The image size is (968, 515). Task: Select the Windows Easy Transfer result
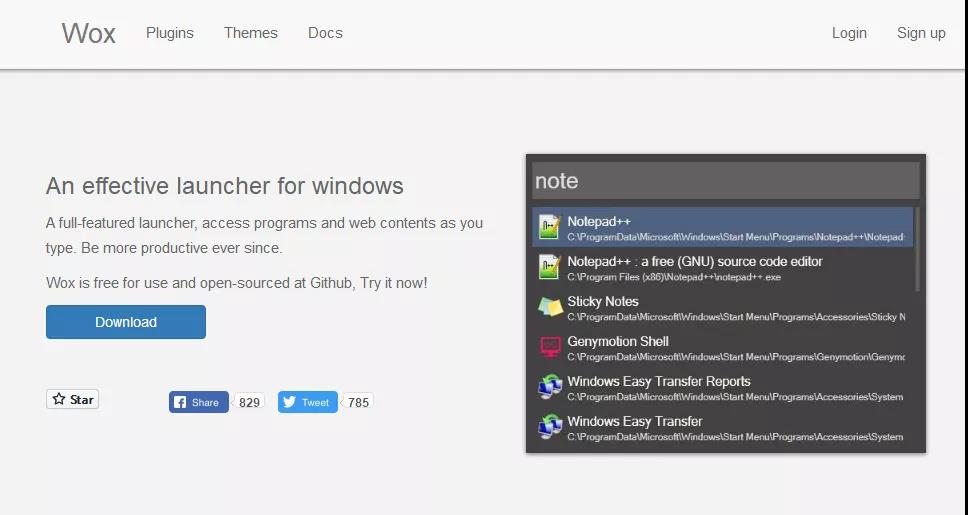coord(722,428)
